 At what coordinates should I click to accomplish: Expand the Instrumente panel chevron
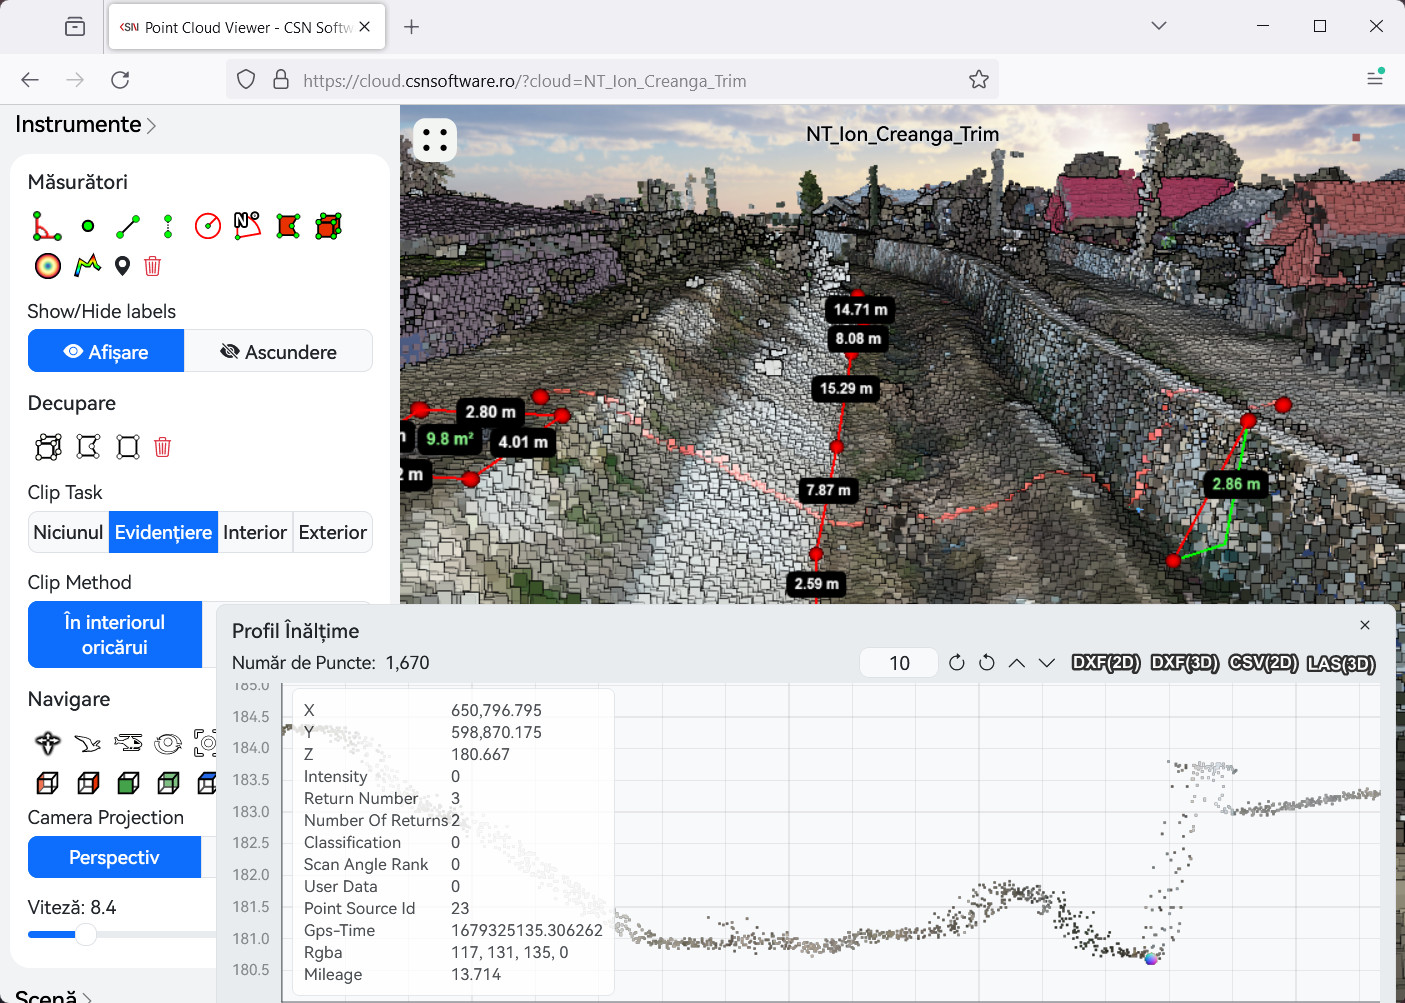[153, 124]
